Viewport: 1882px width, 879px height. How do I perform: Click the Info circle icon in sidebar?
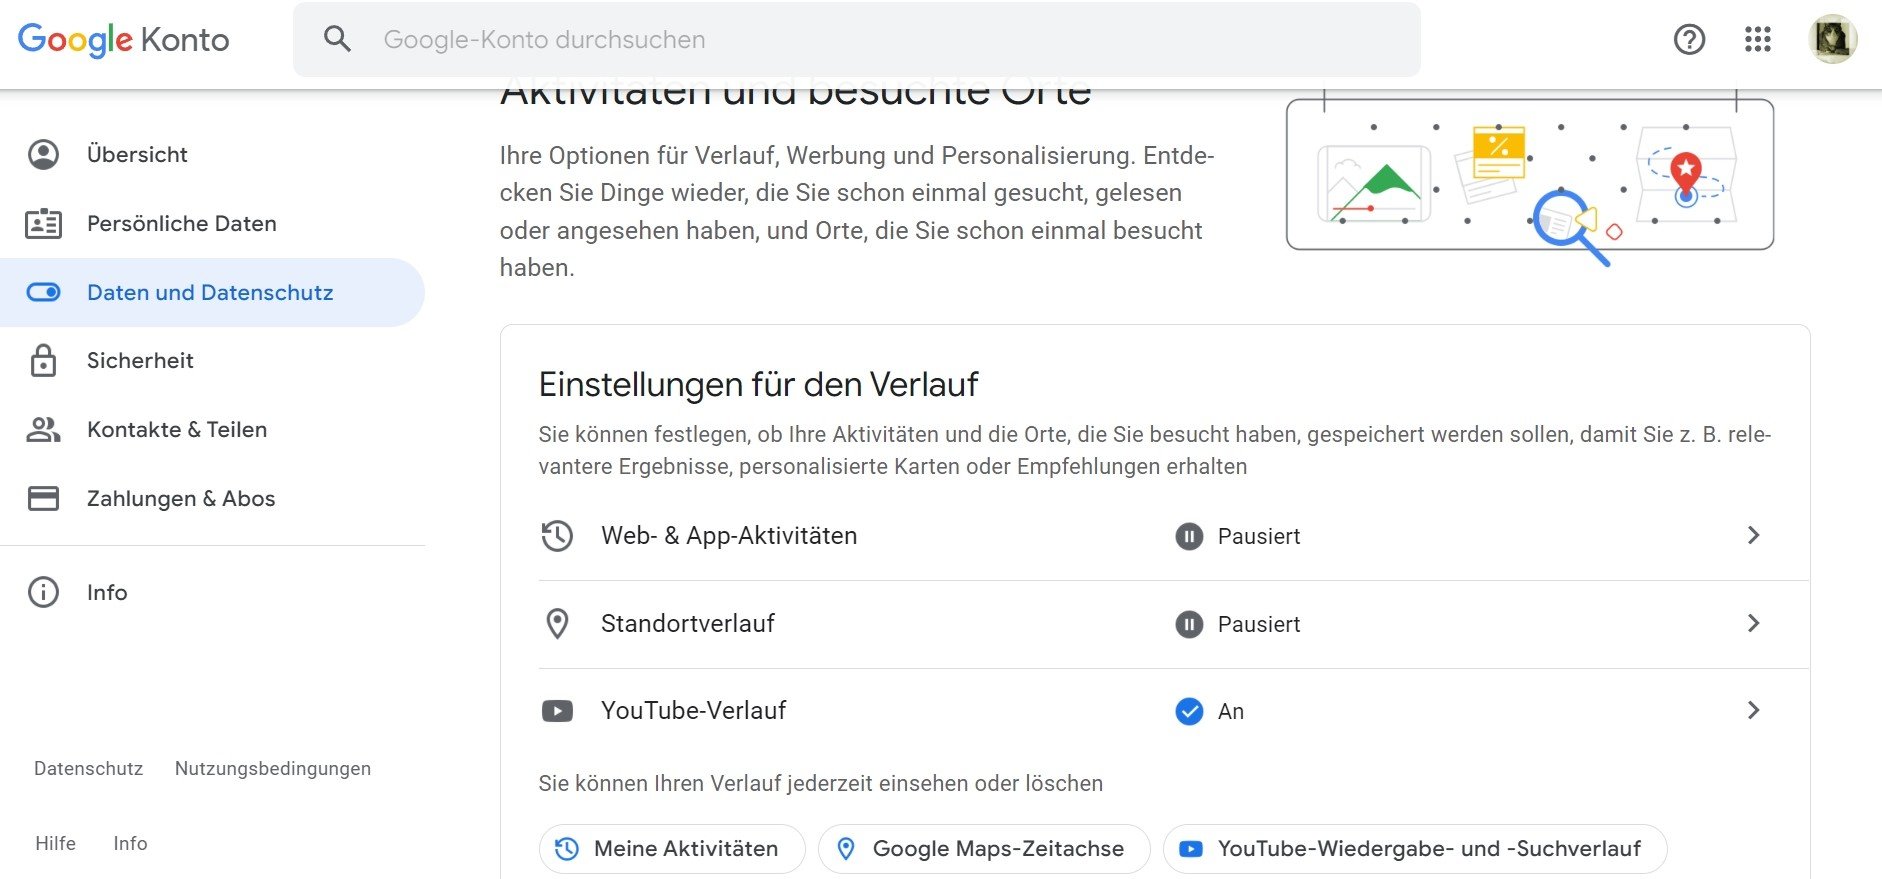tap(43, 592)
